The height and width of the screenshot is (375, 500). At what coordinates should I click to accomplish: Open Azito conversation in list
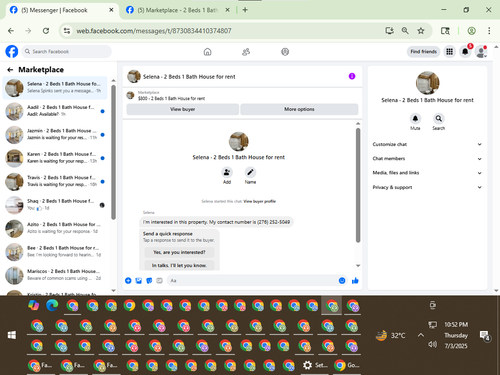point(55,228)
